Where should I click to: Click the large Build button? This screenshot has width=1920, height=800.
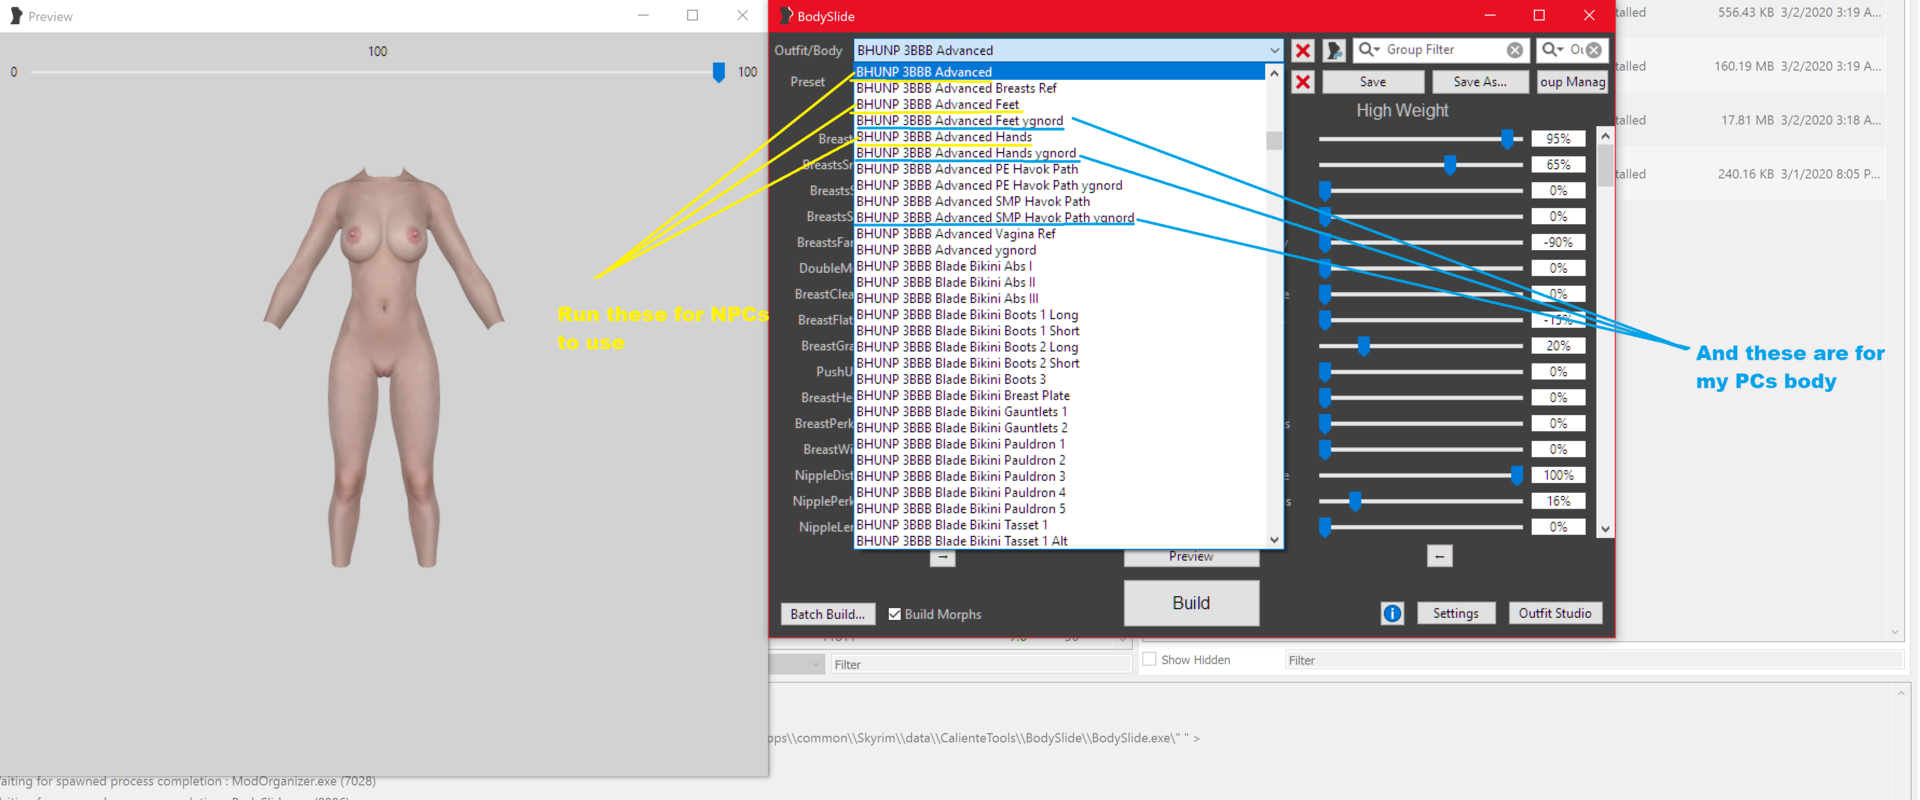pos(1191,603)
